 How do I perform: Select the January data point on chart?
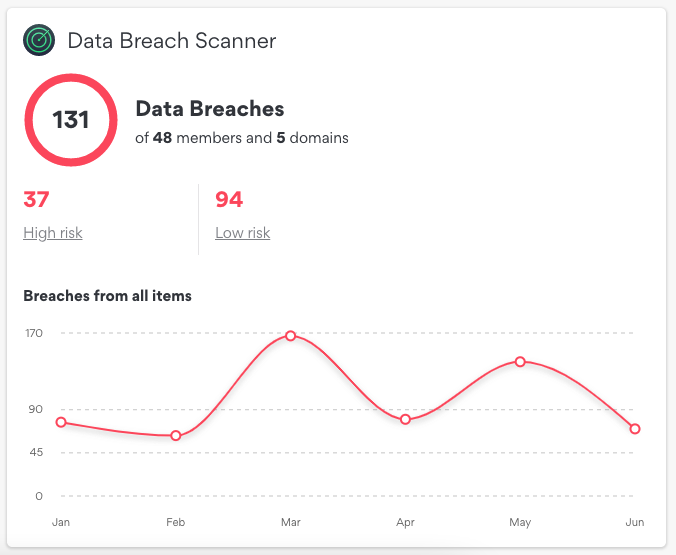[61, 422]
